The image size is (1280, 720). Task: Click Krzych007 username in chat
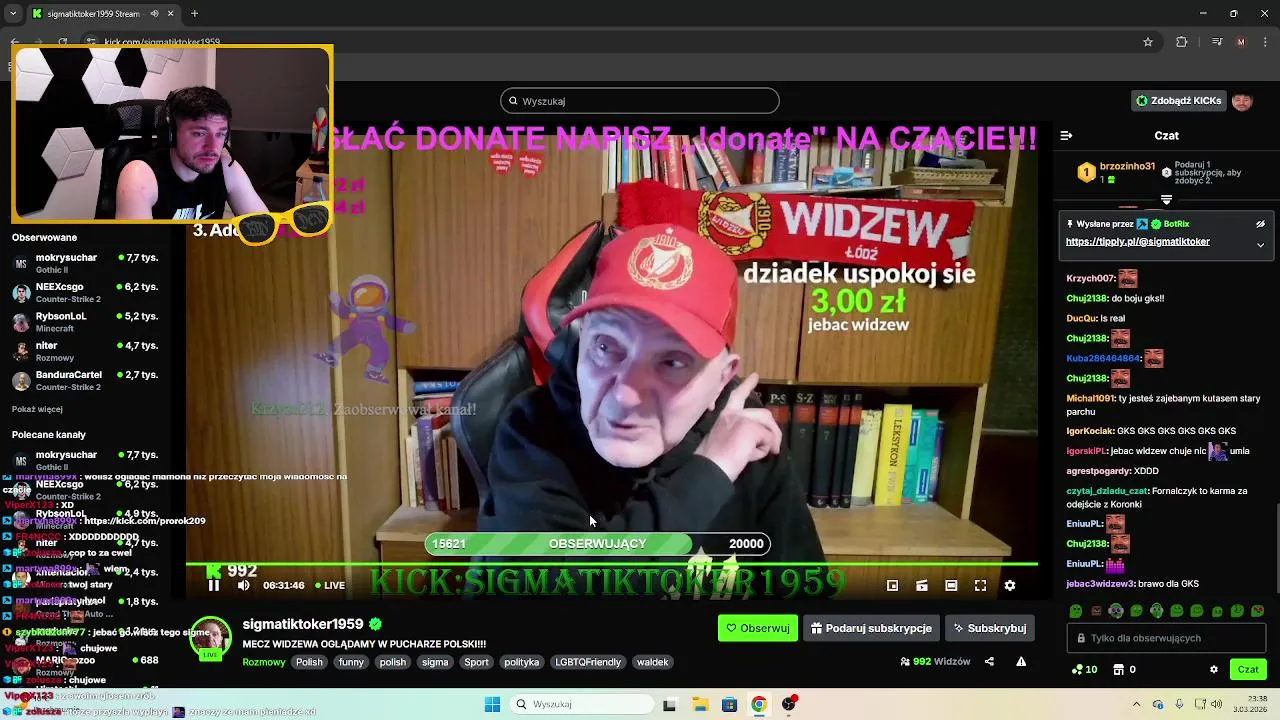tap(1090, 279)
